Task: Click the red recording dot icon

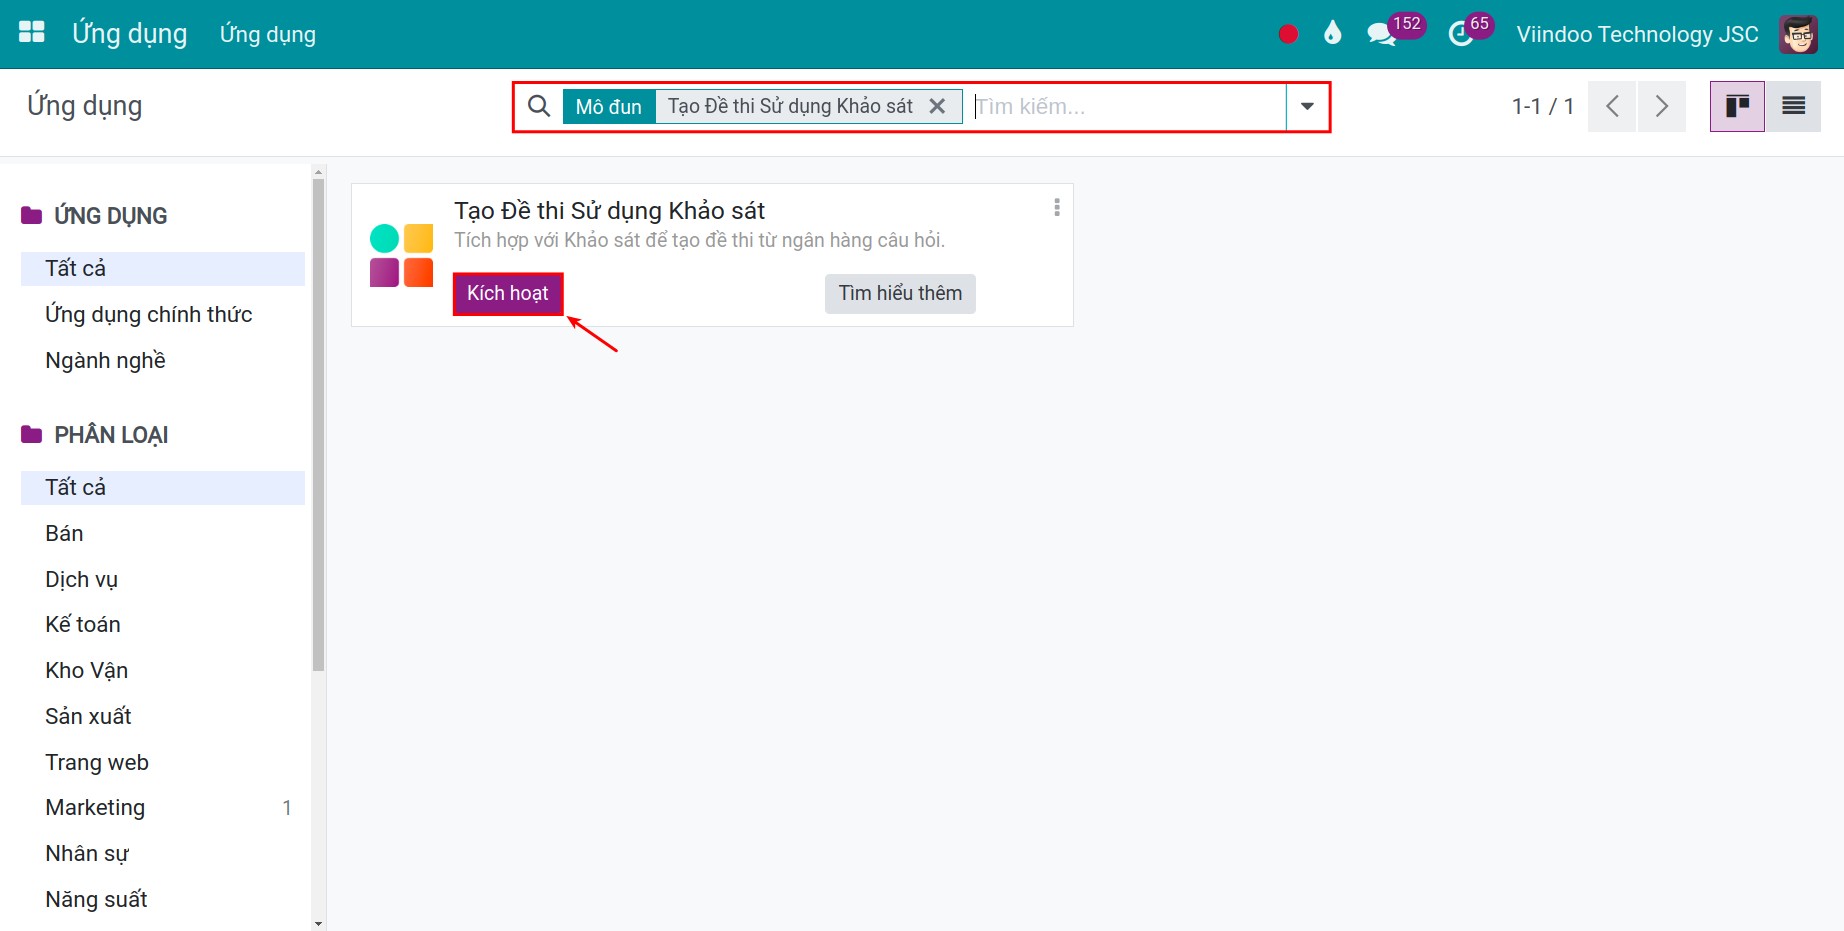Action: coord(1288,34)
